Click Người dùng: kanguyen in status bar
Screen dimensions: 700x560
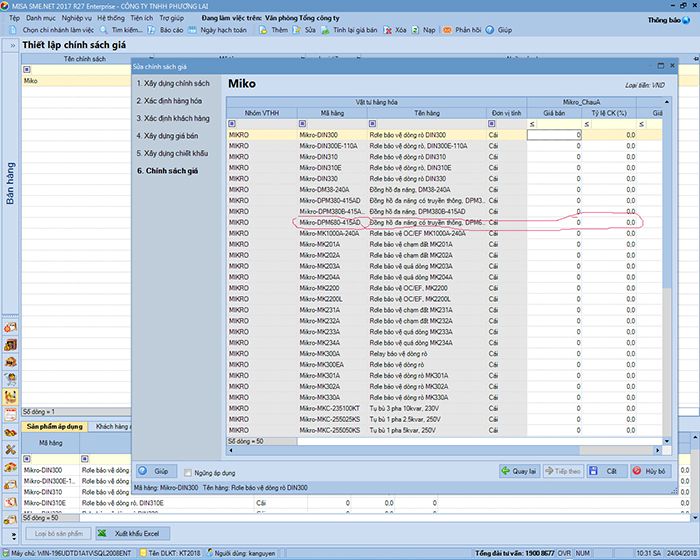(x=241, y=553)
